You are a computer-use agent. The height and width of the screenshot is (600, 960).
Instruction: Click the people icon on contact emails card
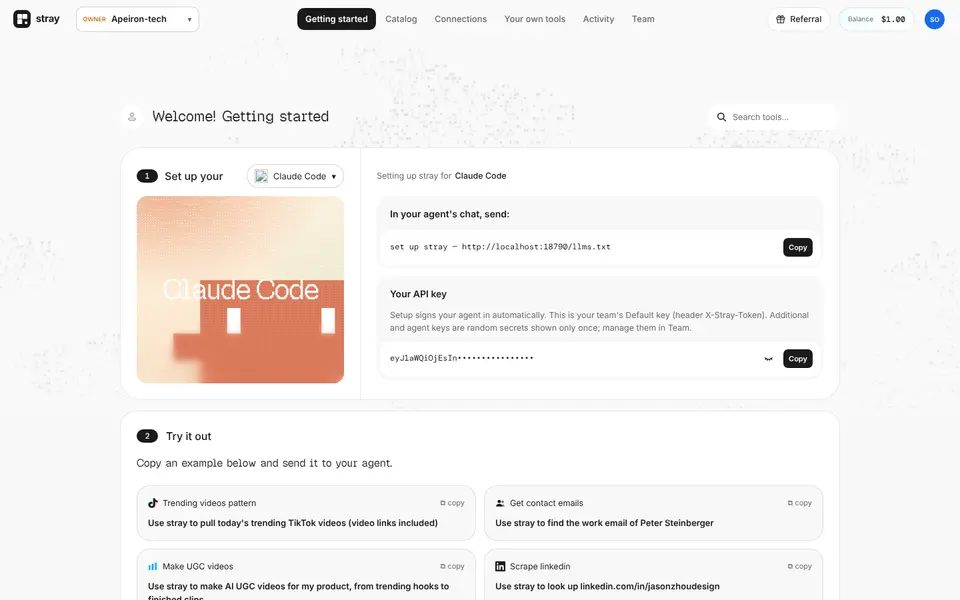(500, 503)
